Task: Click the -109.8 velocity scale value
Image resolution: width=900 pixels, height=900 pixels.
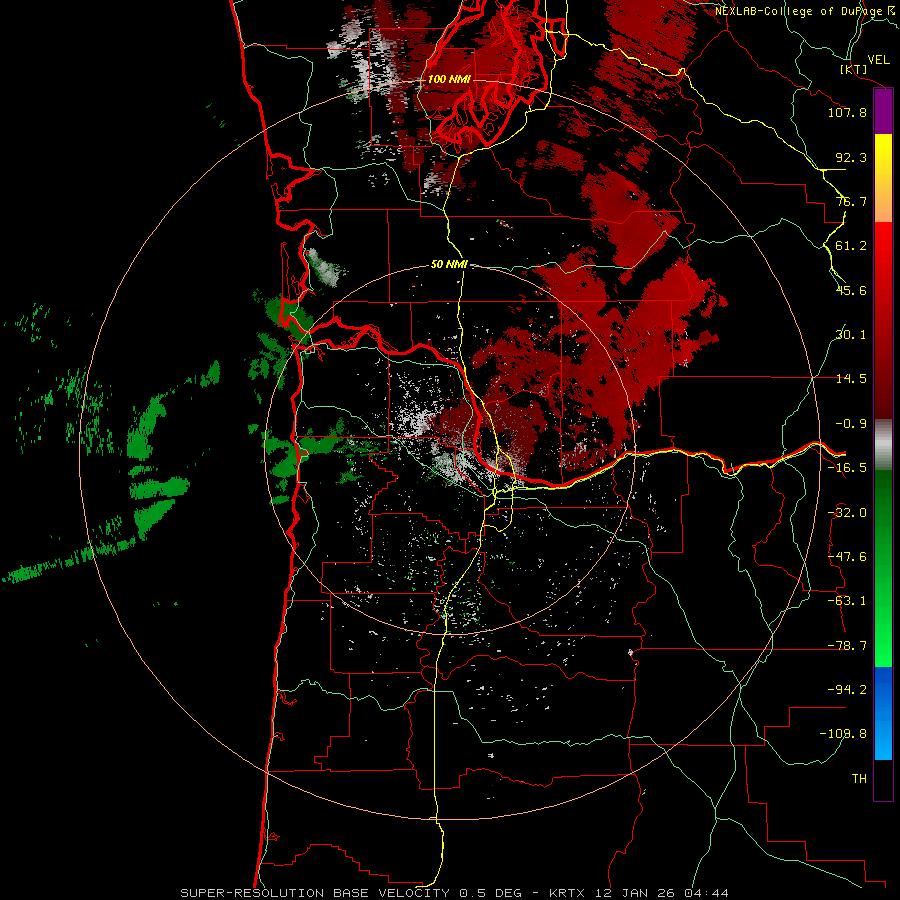Action: [x=843, y=734]
